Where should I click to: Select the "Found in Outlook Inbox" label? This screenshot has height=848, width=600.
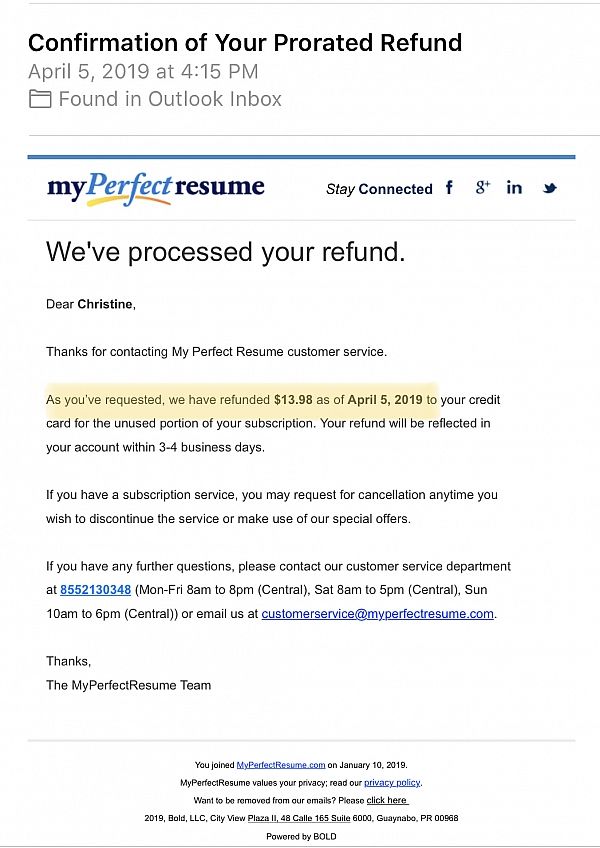click(x=170, y=99)
